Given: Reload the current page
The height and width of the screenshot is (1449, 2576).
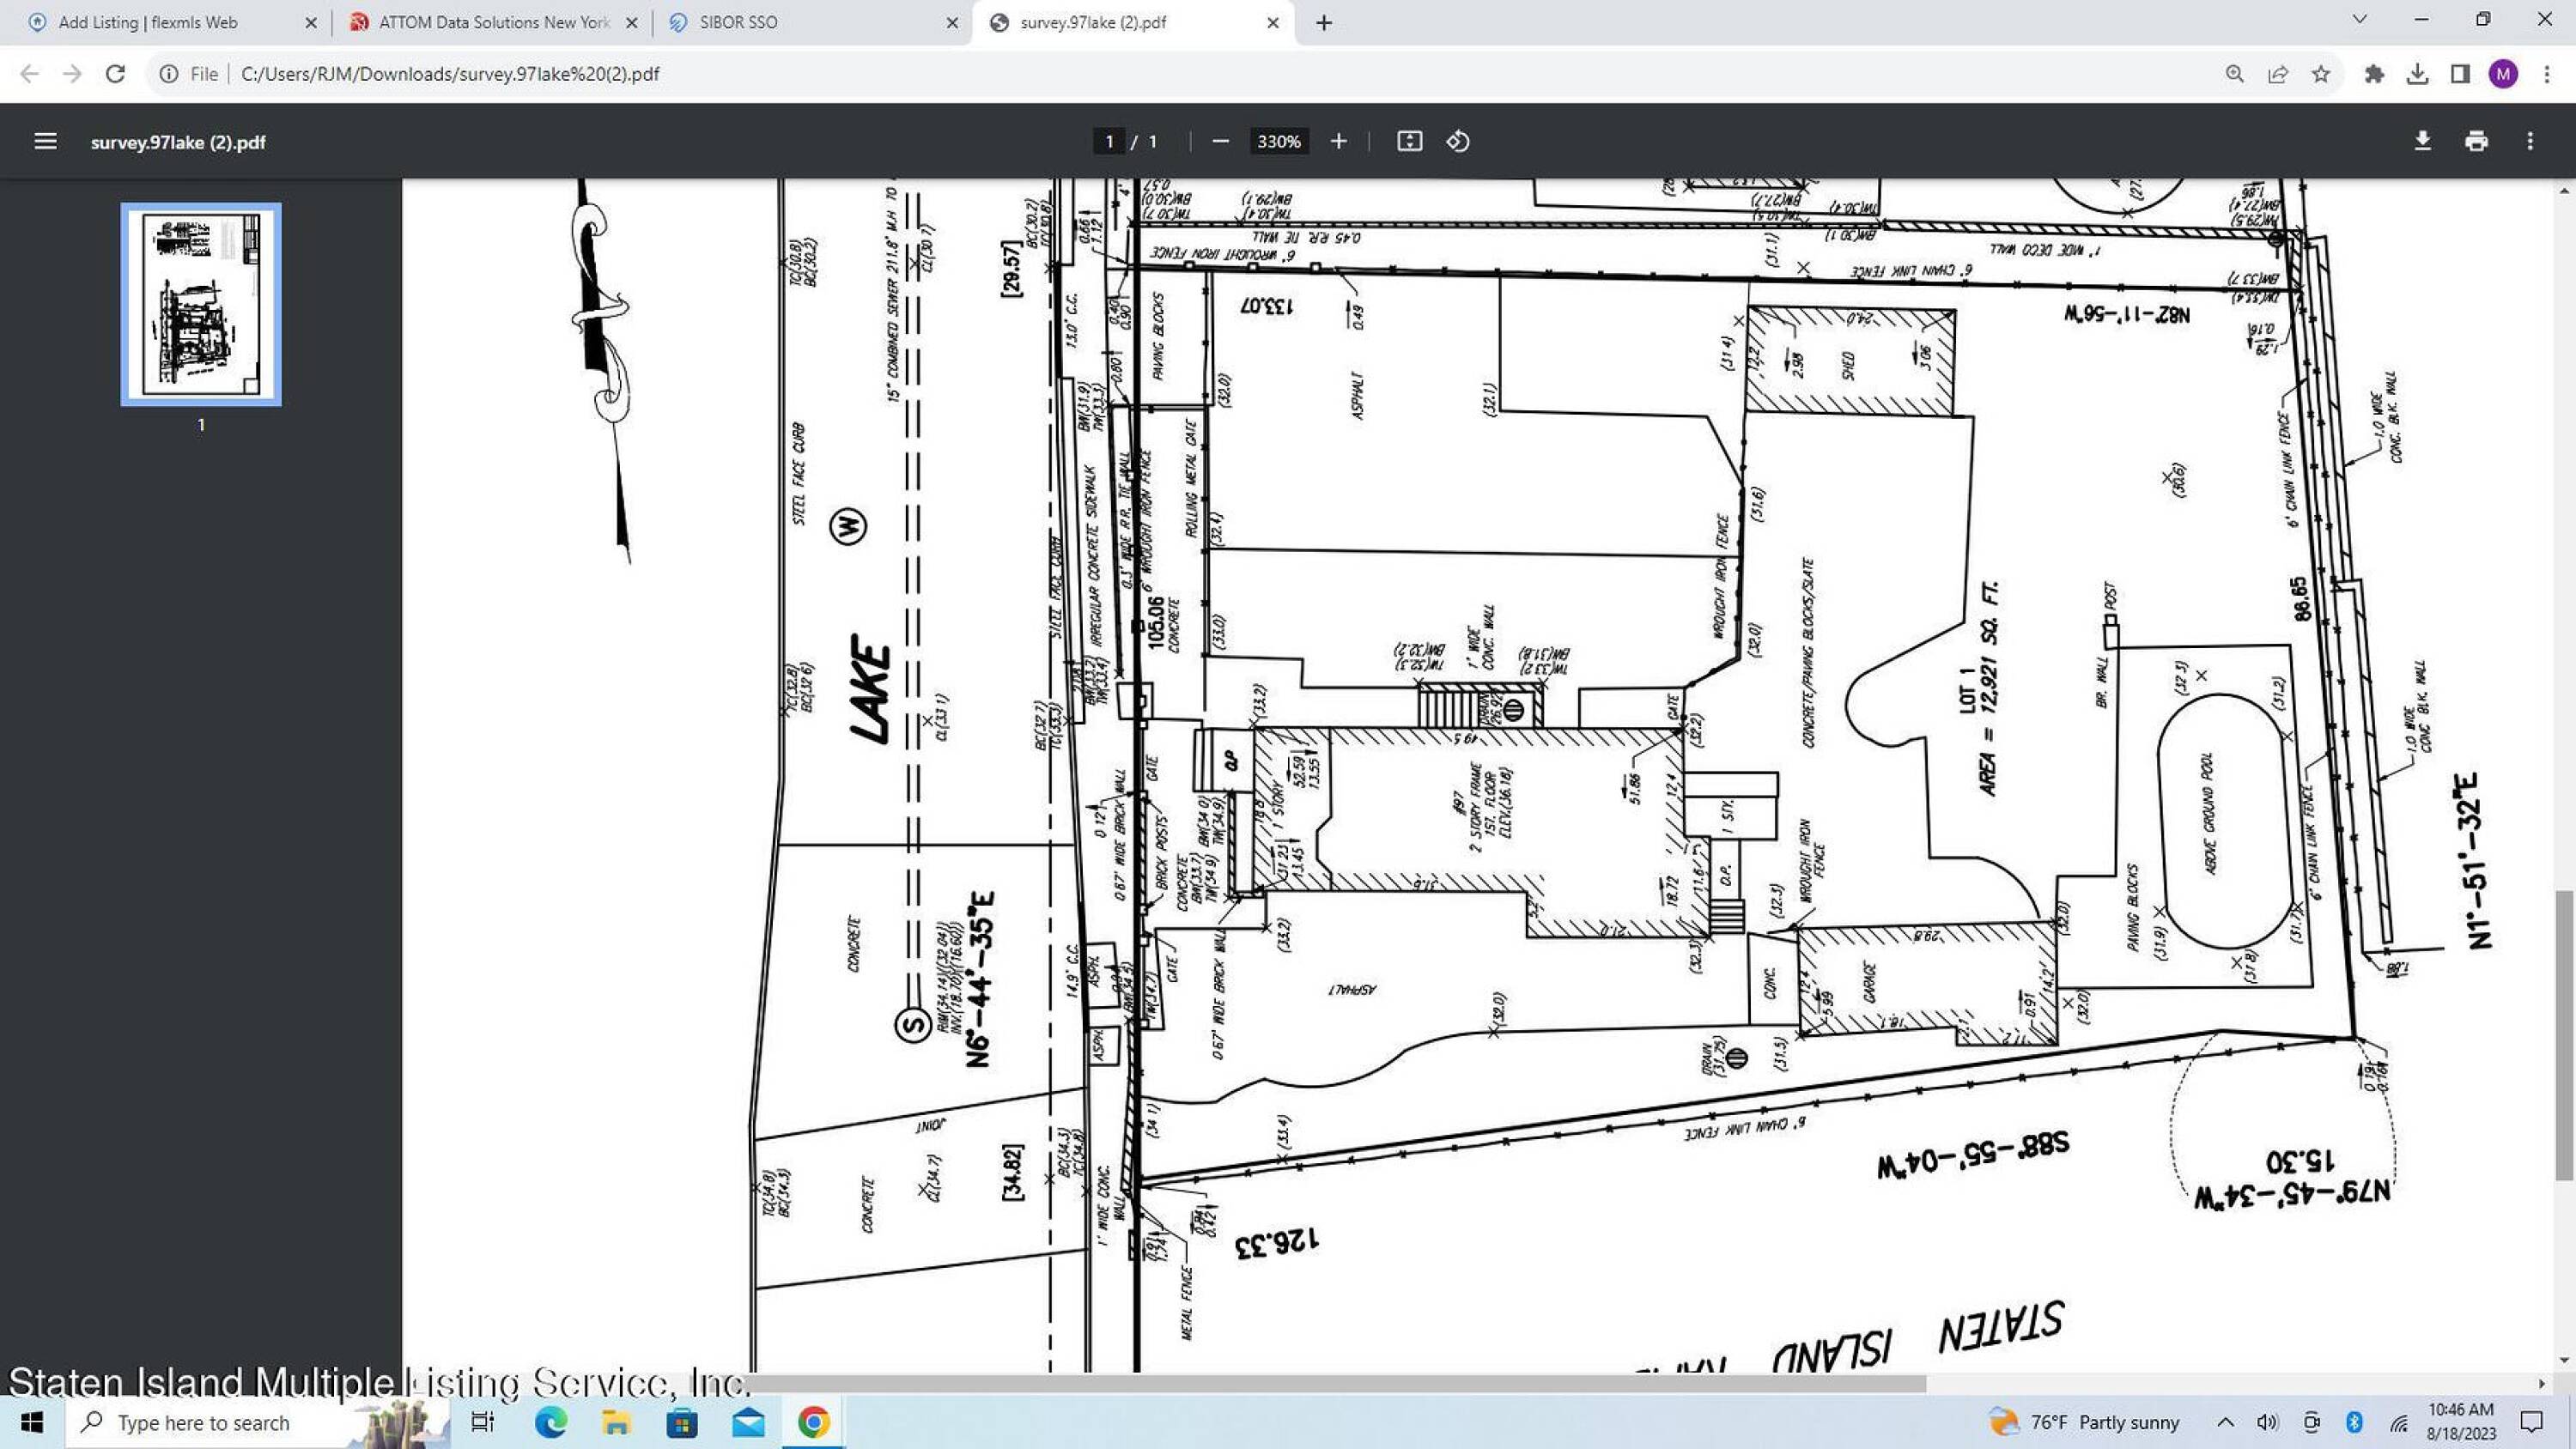Looking at the screenshot, I should (x=115, y=74).
